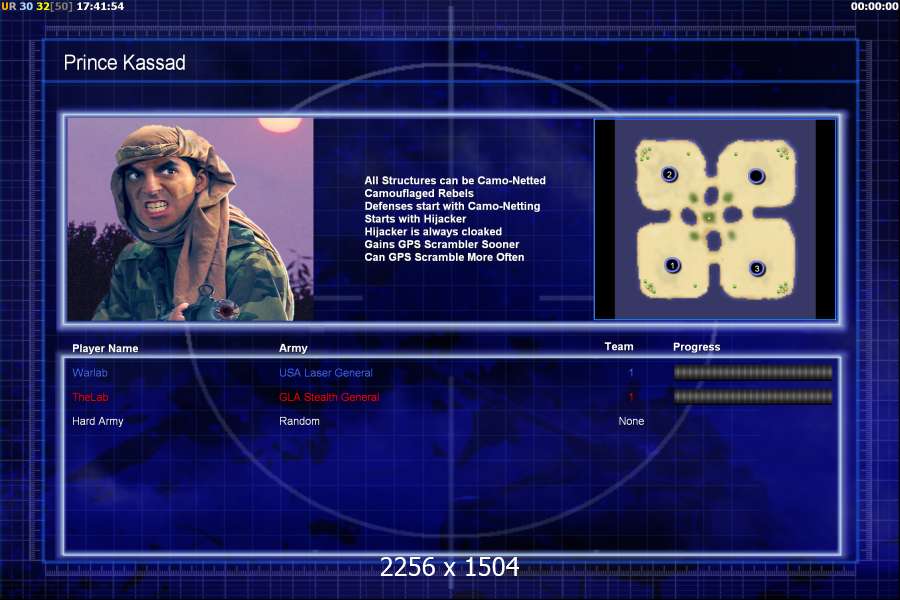Click start position 1 on the minimap
Viewport: 900px width, 600px height.
coord(673,265)
